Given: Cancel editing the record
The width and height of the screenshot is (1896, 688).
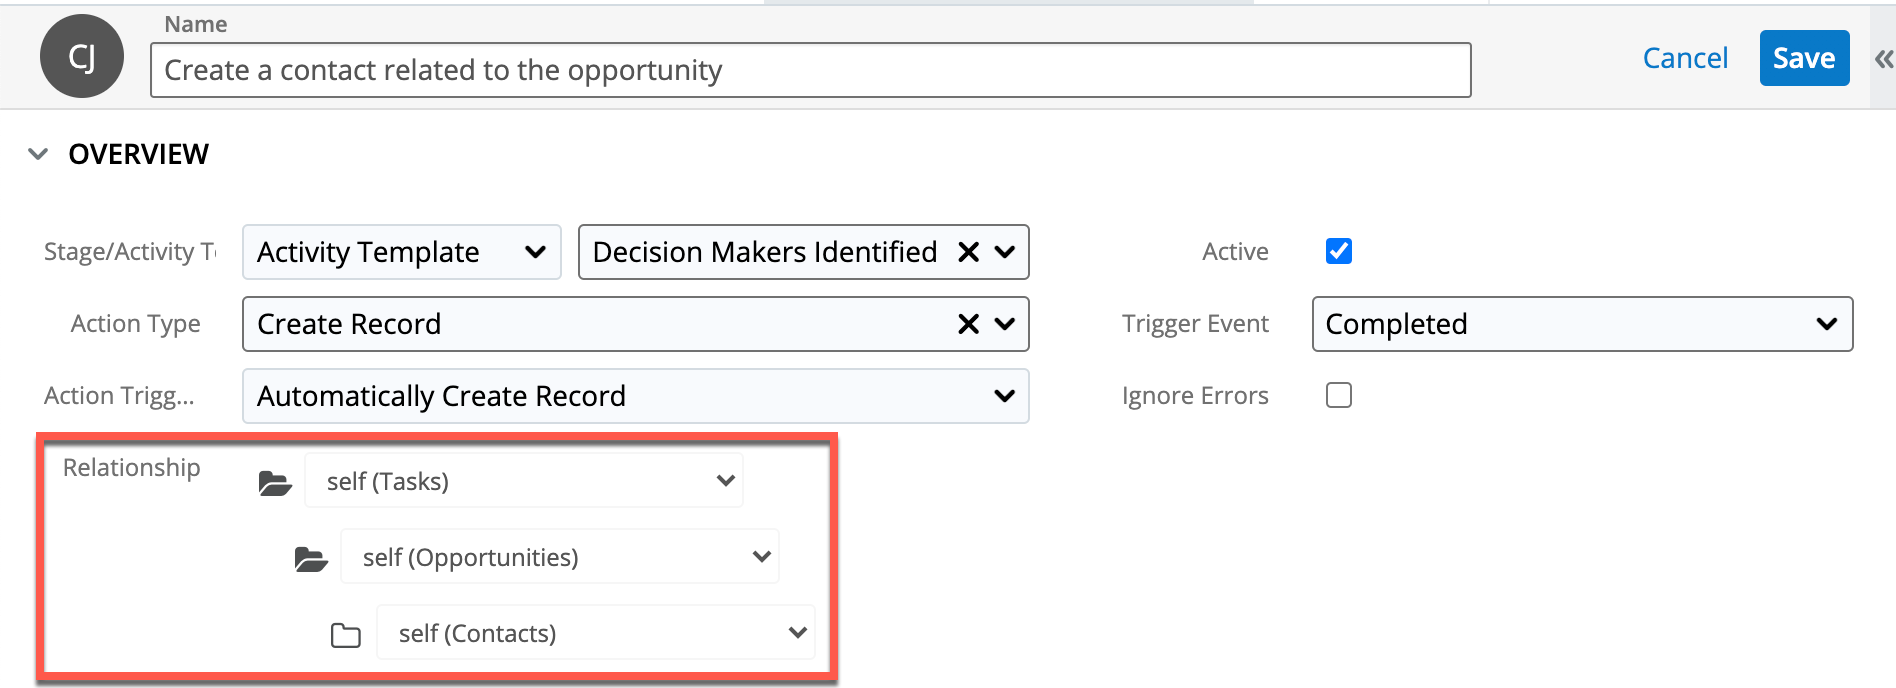Looking at the screenshot, I should [x=1685, y=58].
